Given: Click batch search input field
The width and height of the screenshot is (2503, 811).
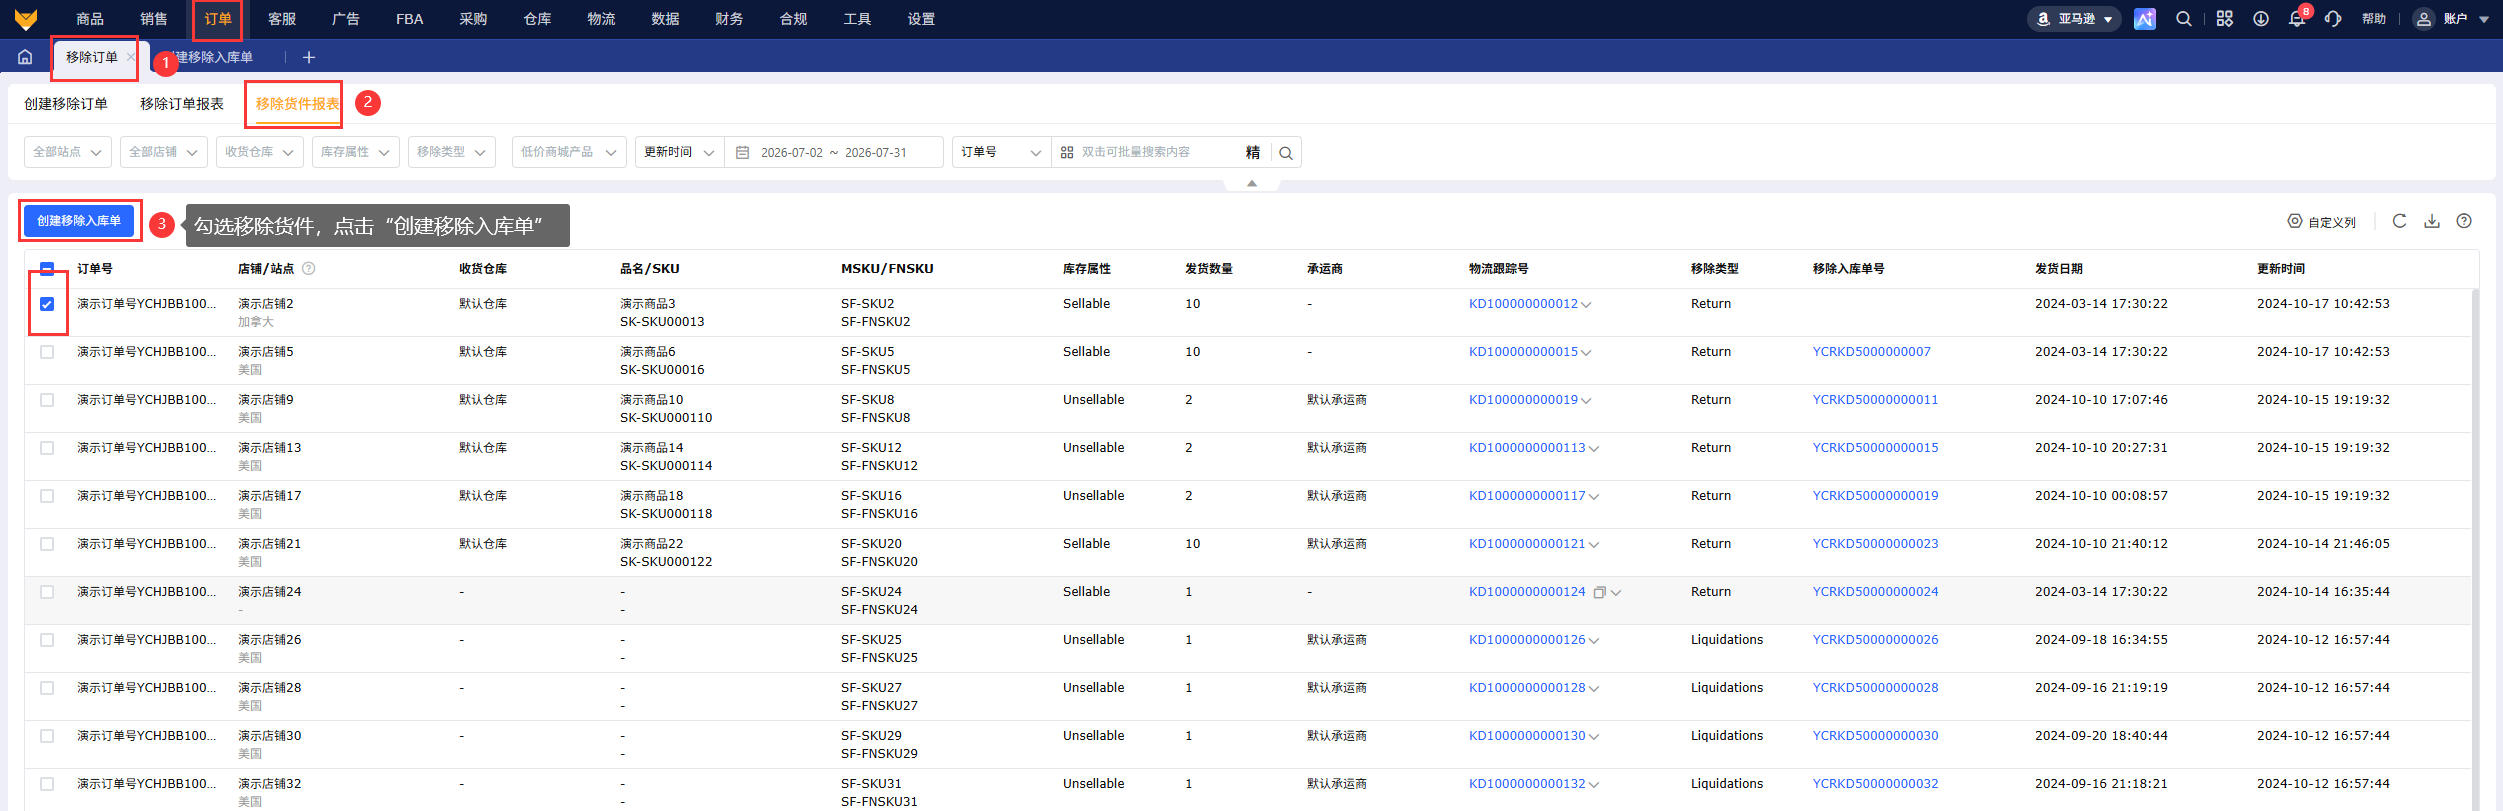Looking at the screenshot, I should pyautogui.click(x=1156, y=152).
